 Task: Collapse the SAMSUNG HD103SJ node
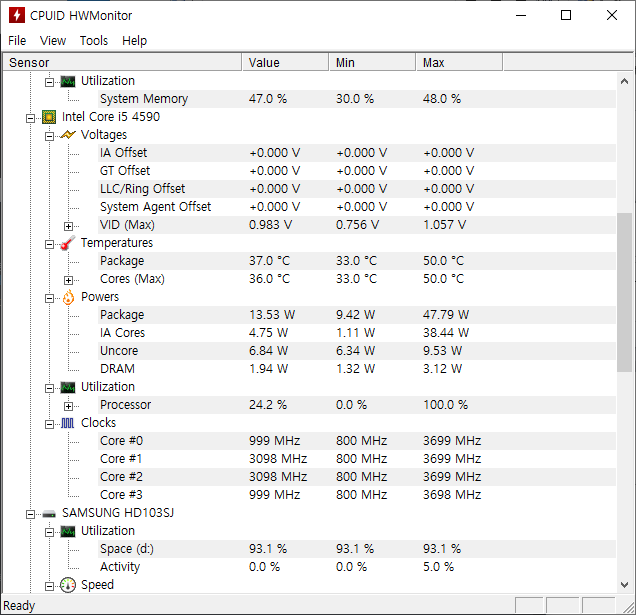(30, 514)
